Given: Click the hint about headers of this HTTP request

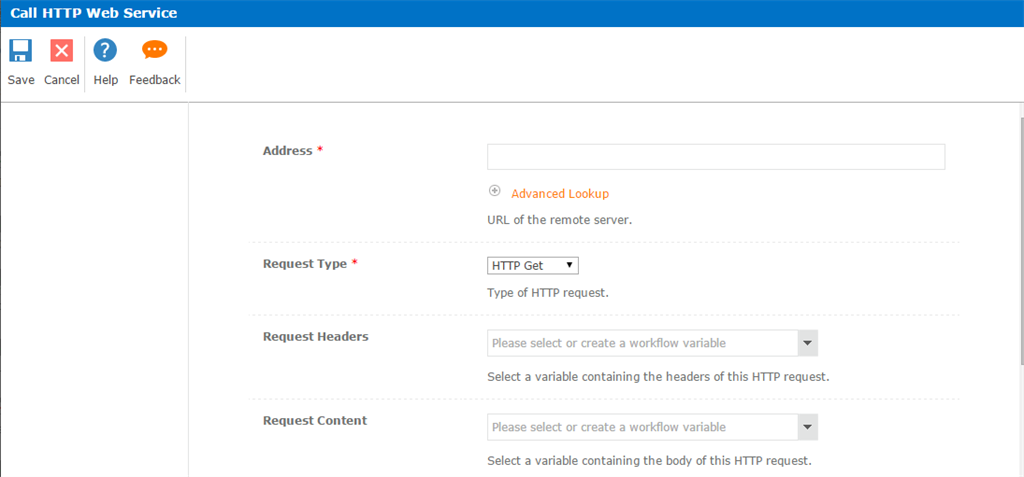Looking at the screenshot, I should (658, 377).
